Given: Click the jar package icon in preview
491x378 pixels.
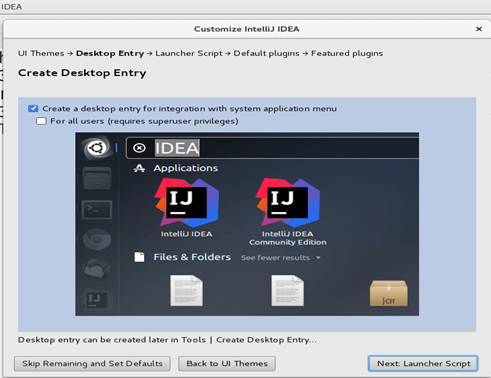Looking at the screenshot, I should pos(389,293).
